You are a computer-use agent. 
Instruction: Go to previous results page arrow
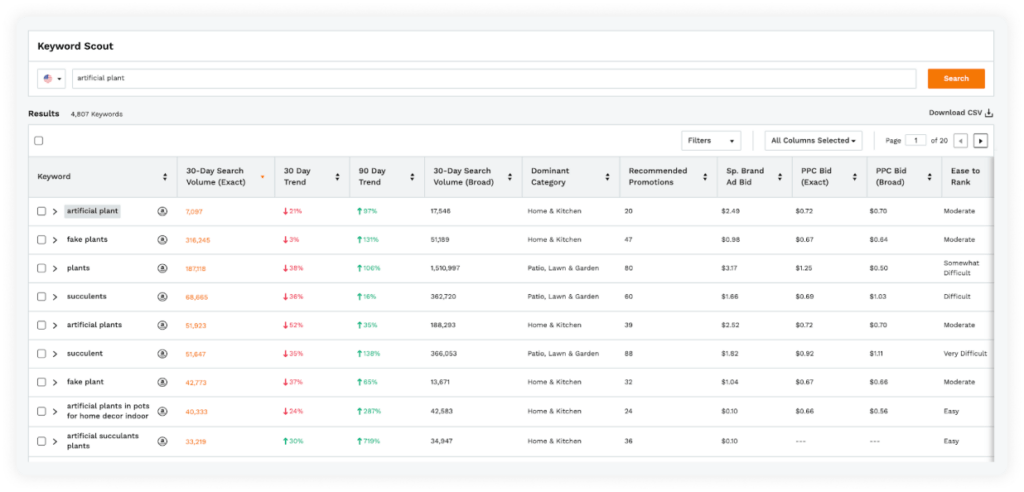pyautogui.click(x=961, y=140)
